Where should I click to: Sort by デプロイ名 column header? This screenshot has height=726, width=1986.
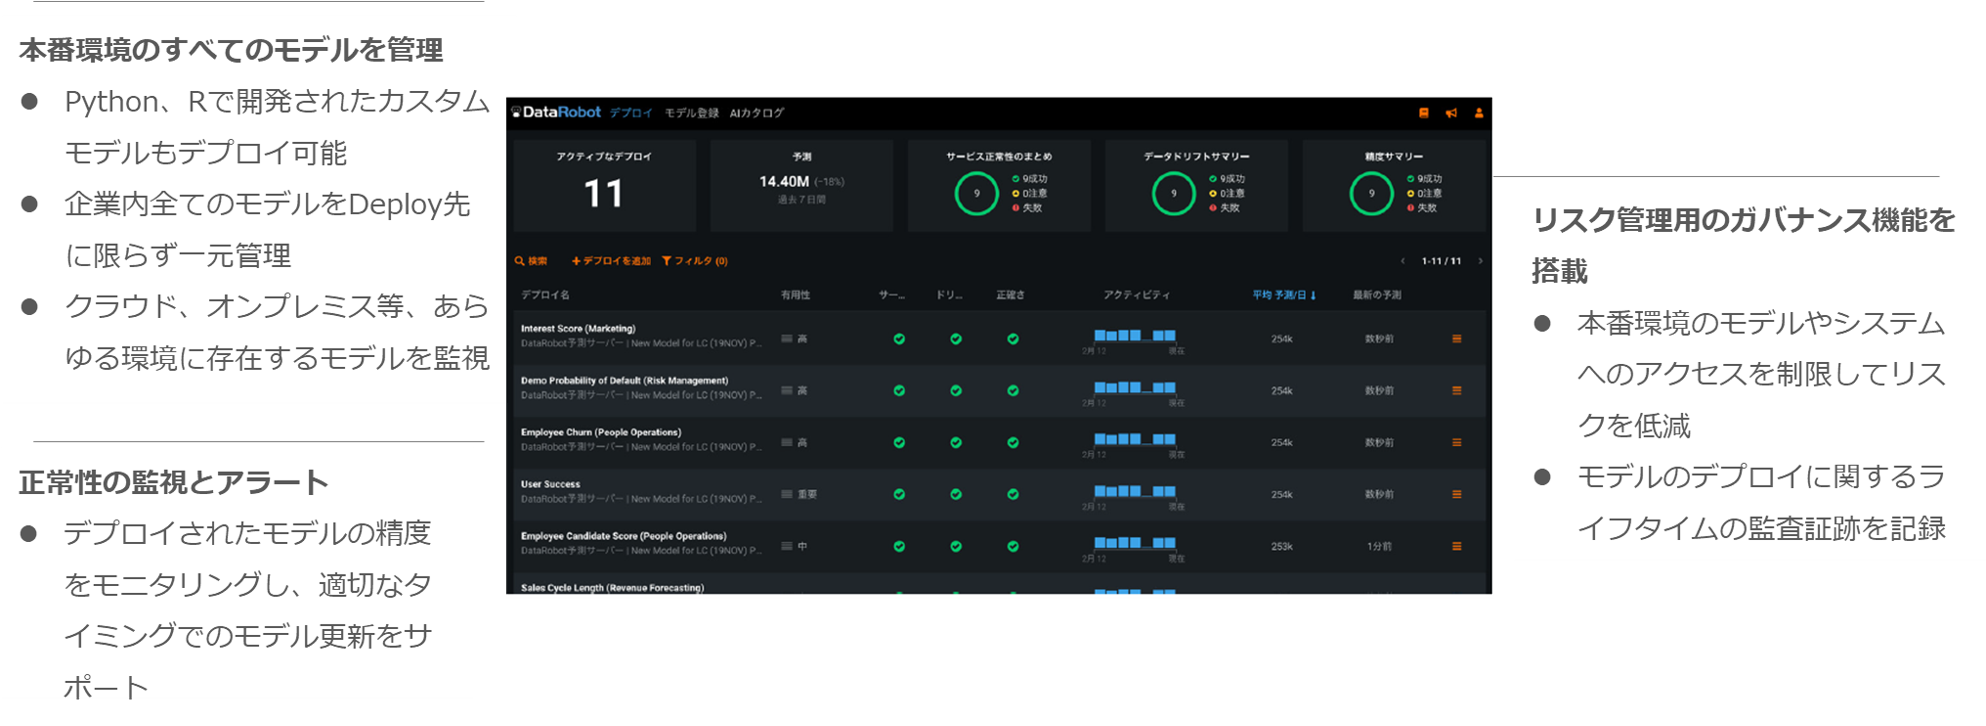[545, 295]
